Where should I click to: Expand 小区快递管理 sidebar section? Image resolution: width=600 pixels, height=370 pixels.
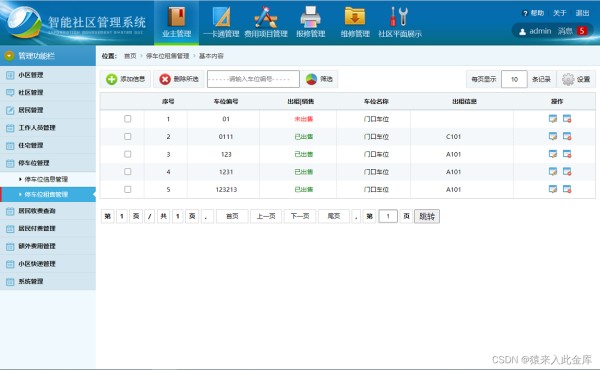[x=48, y=264]
